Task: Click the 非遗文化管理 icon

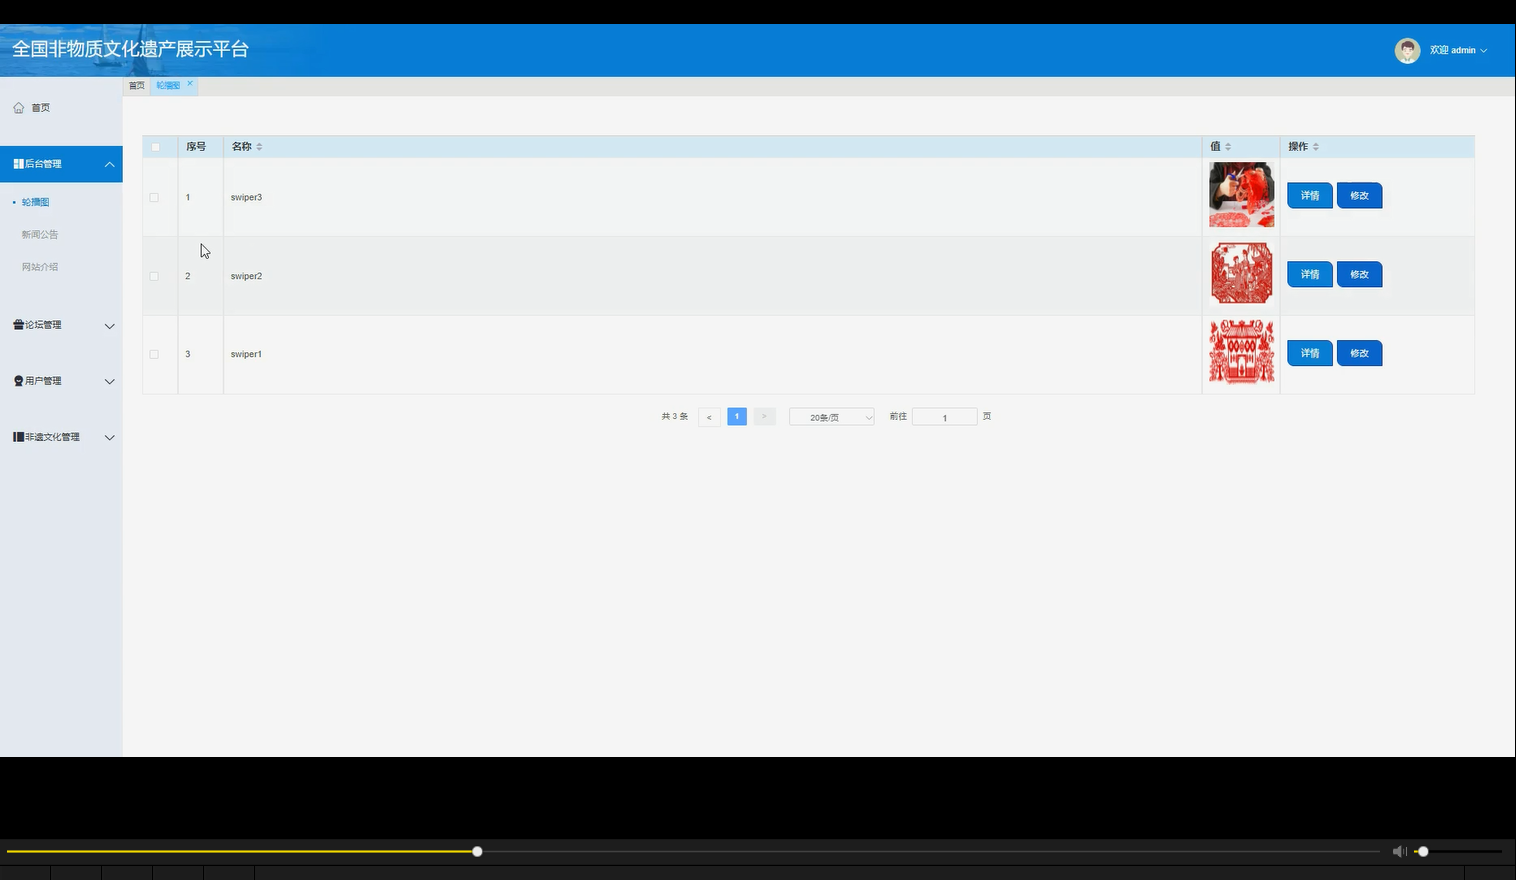Action: pyautogui.click(x=18, y=437)
